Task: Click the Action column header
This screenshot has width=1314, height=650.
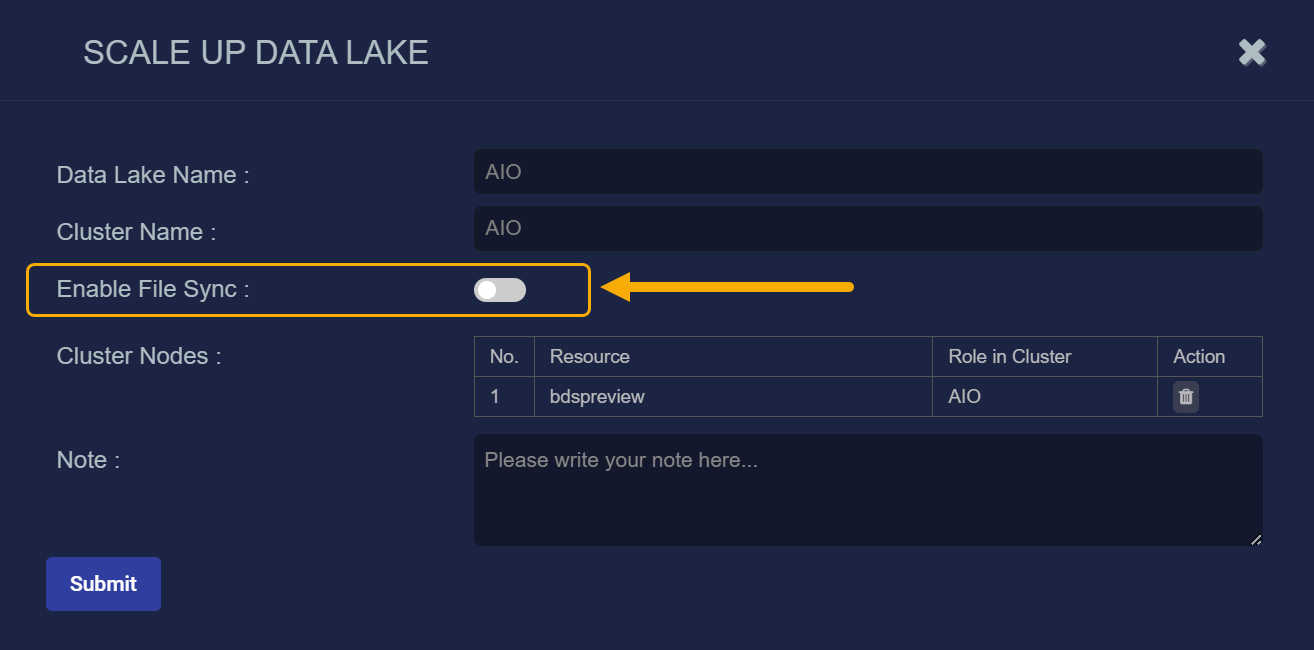Action: pyautogui.click(x=1199, y=357)
